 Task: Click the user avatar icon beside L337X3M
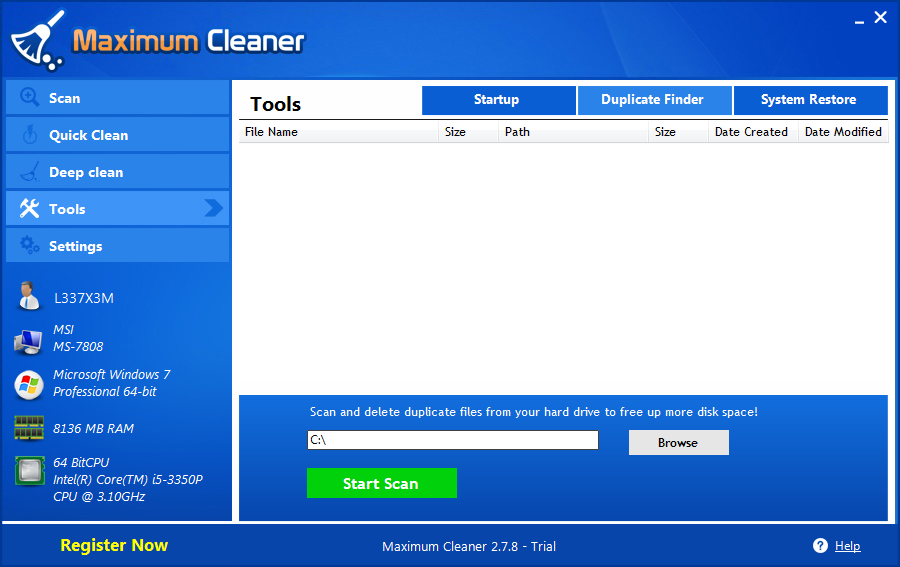pos(28,296)
